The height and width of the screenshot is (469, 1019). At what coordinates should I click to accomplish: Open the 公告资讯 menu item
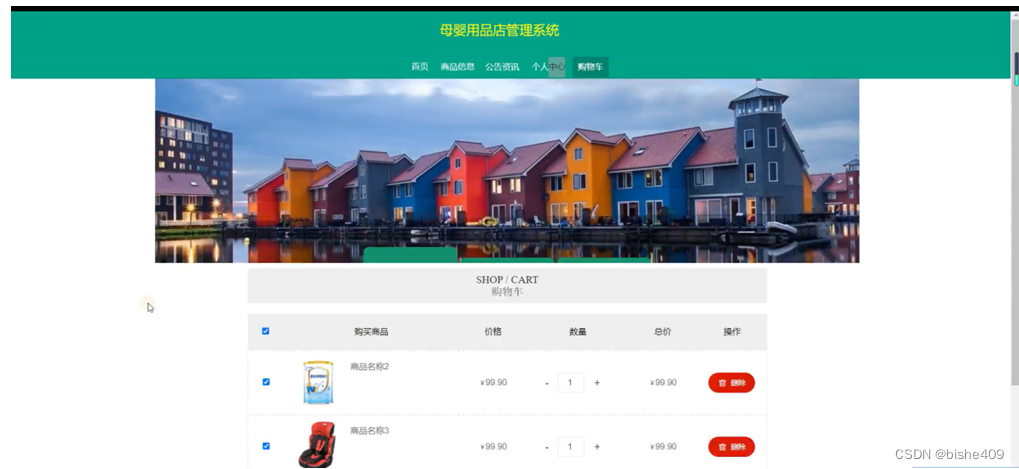tap(502, 67)
